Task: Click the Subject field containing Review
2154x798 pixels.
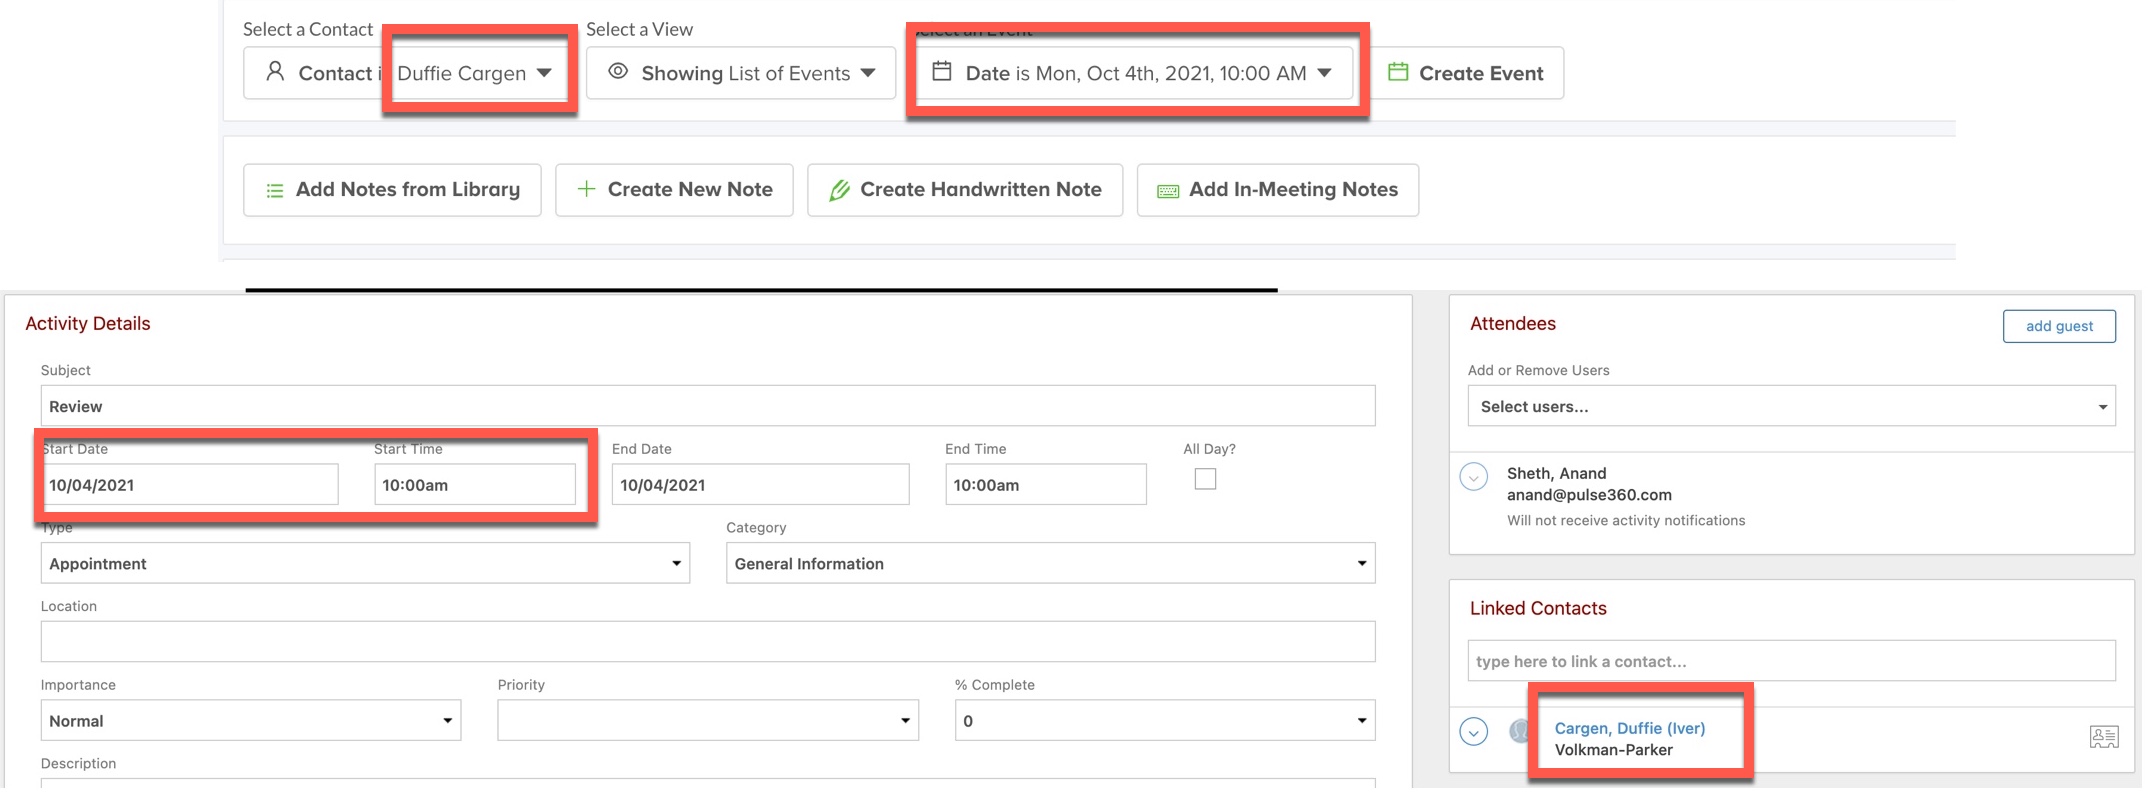Action: (x=707, y=407)
